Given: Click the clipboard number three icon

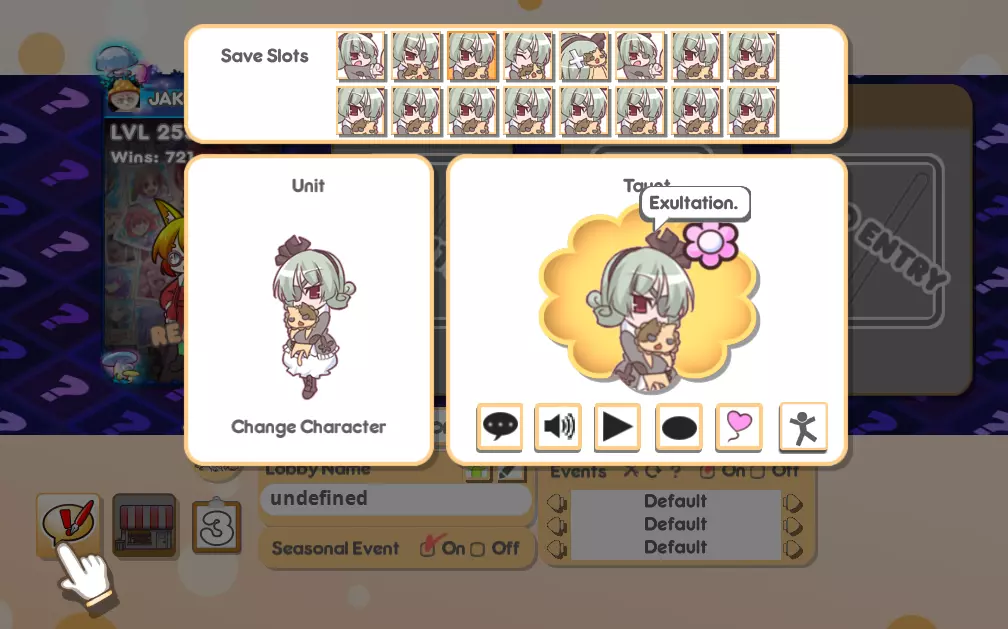Looking at the screenshot, I should click(217, 526).
